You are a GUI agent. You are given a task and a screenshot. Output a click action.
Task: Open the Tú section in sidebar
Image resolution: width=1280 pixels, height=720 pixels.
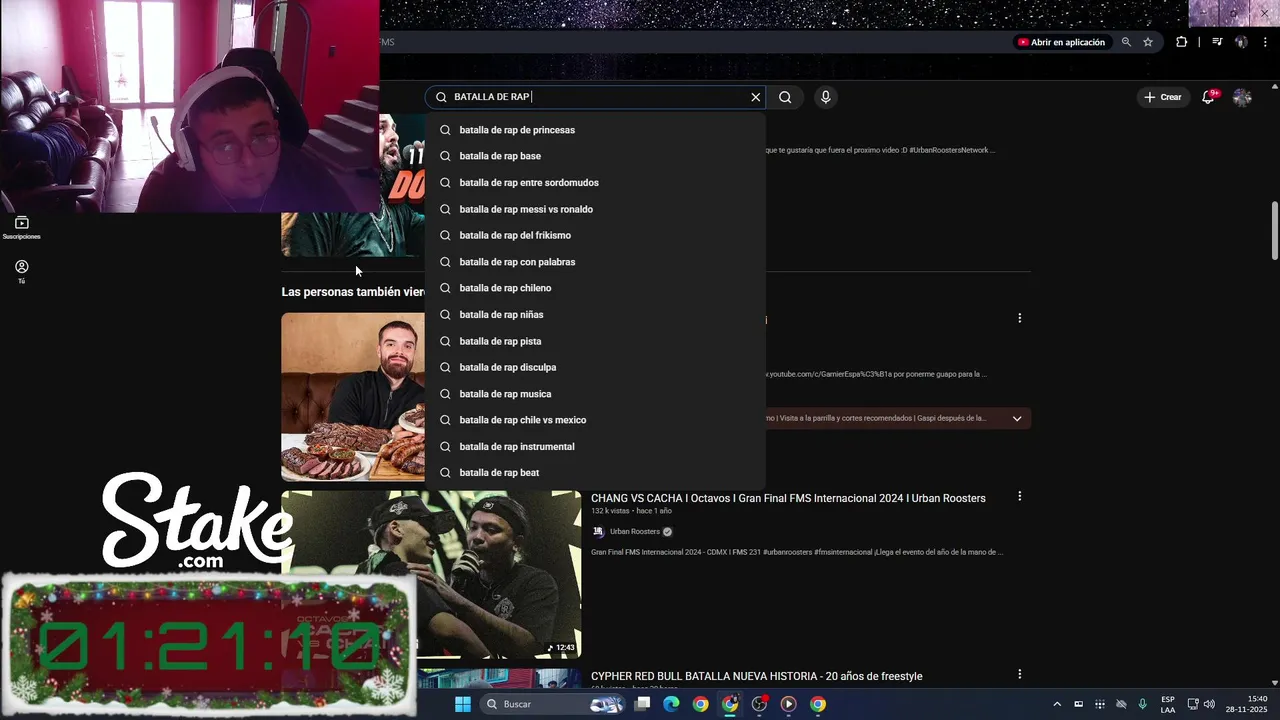coord(21,272)
